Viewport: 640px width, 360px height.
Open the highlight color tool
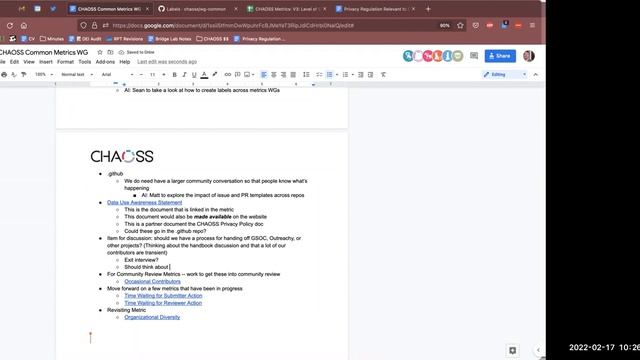click(x=215, y=75)
